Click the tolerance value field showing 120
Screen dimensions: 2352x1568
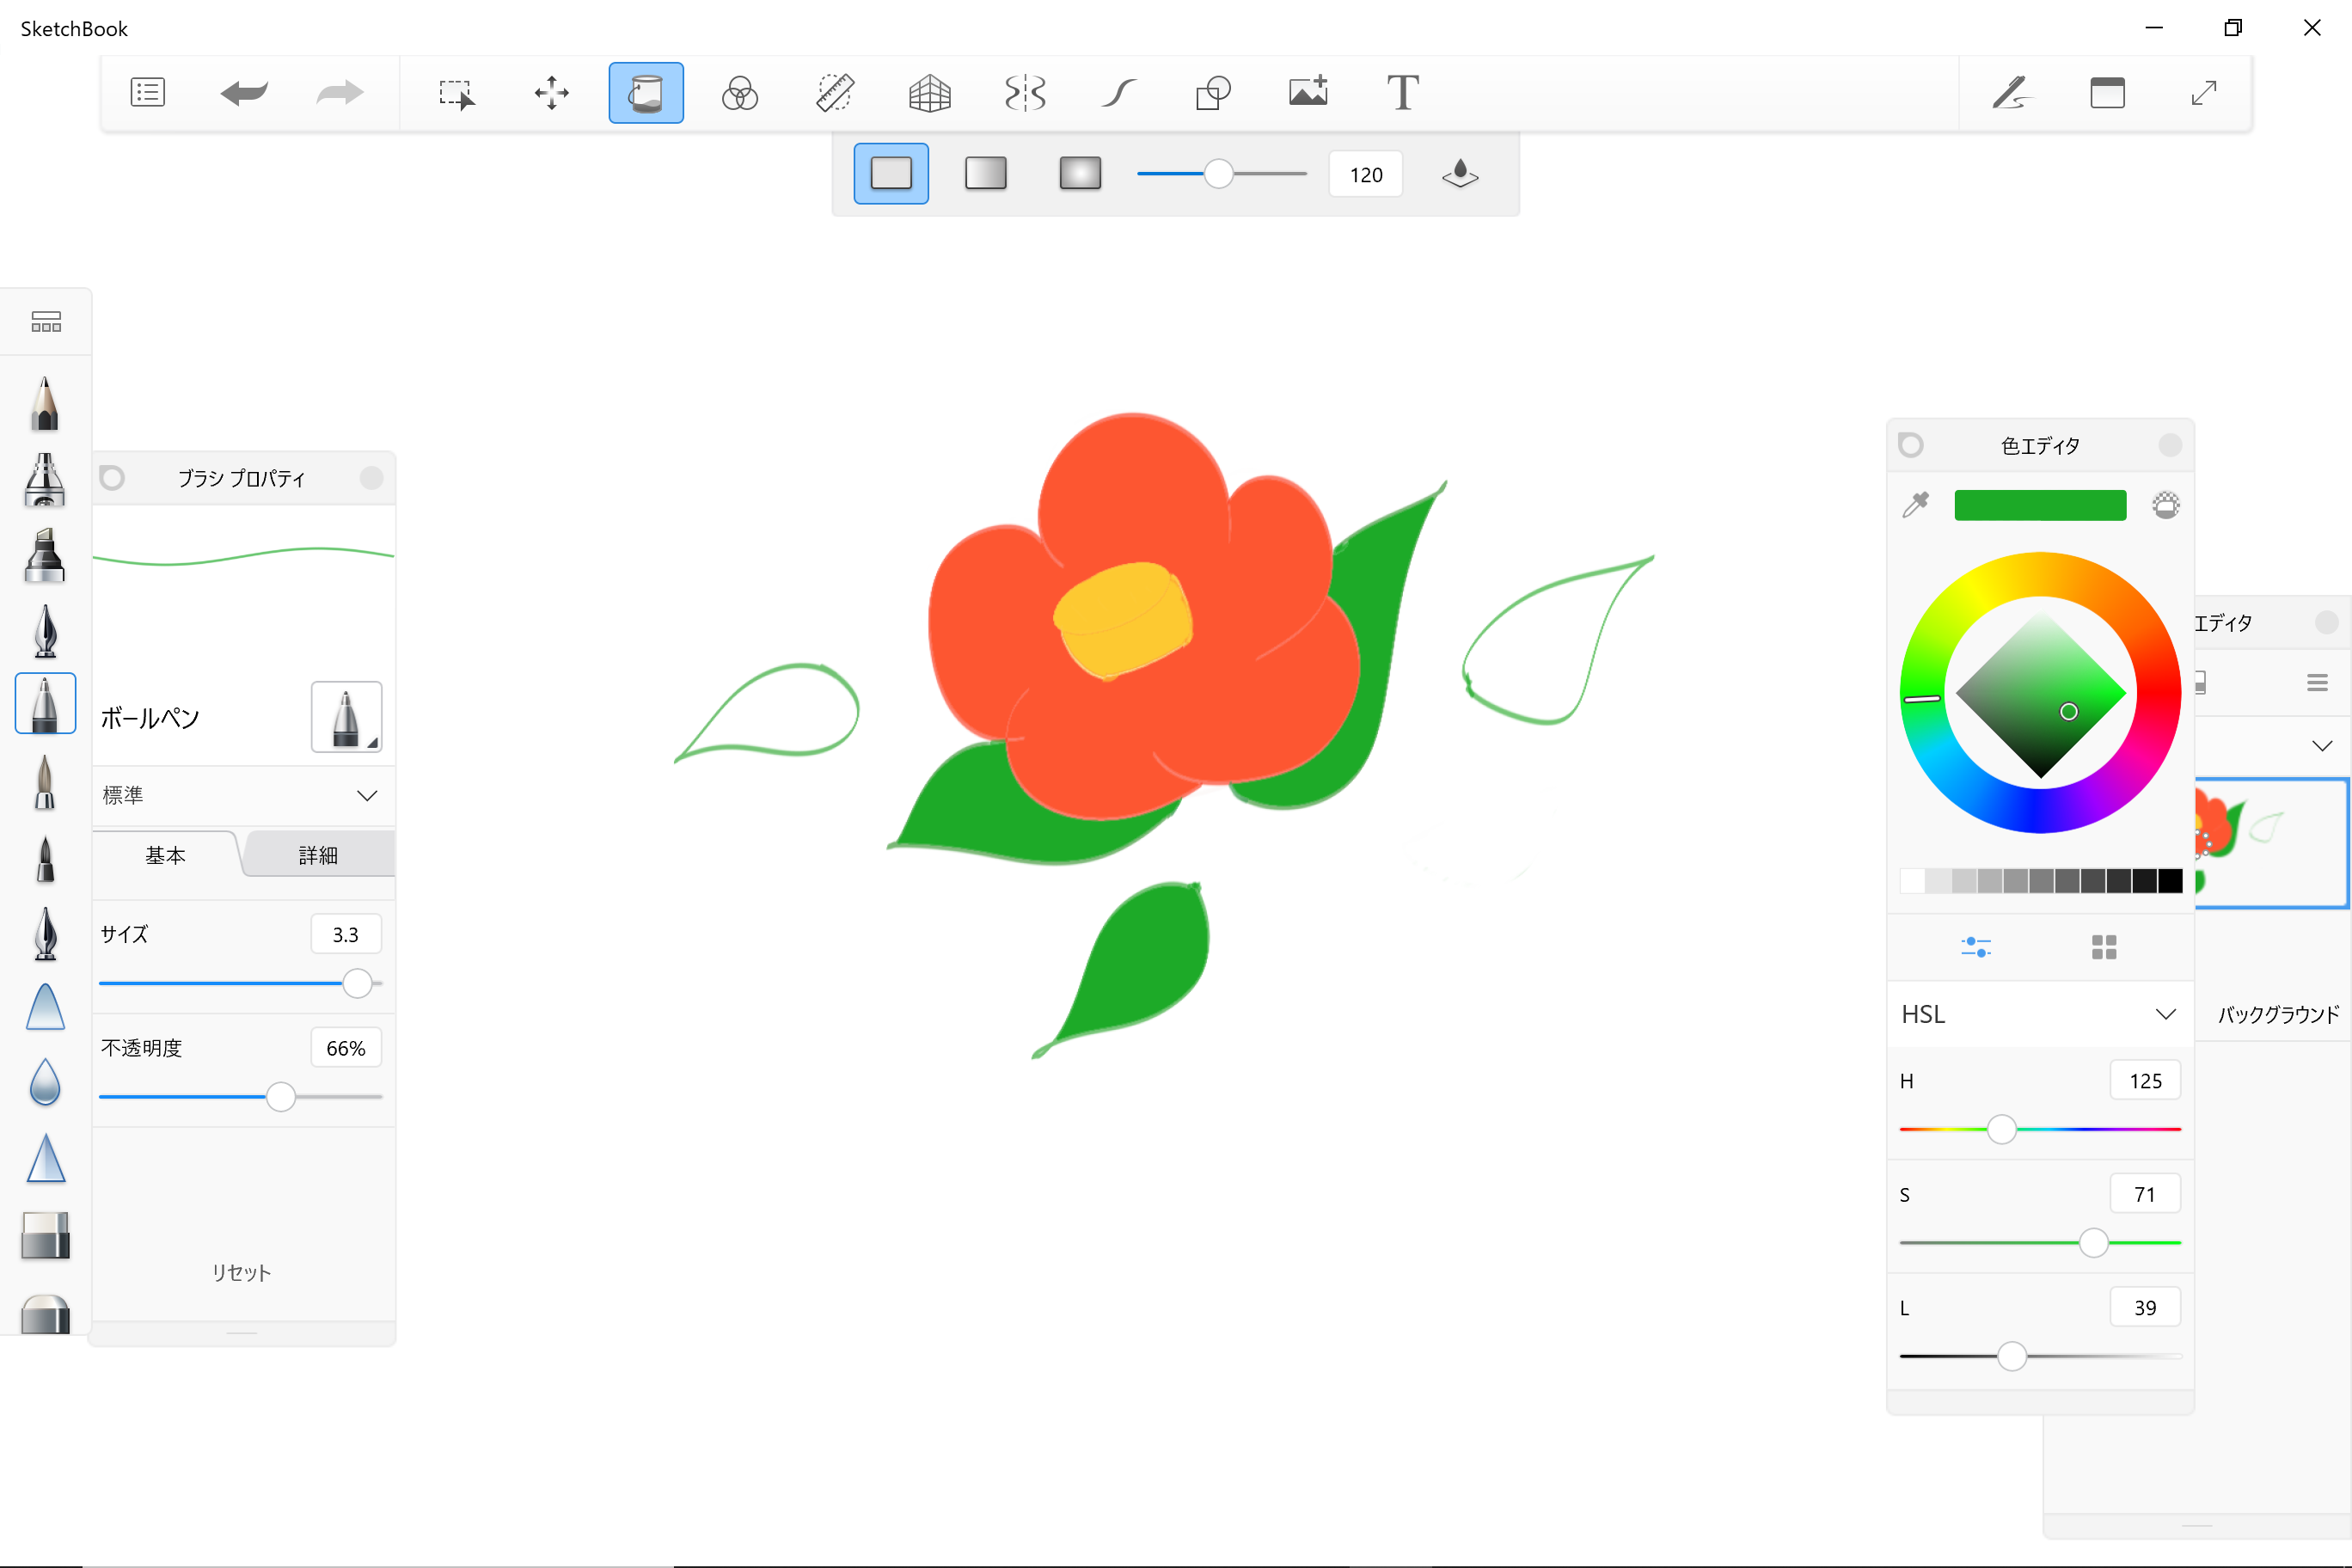point(1366,175)
